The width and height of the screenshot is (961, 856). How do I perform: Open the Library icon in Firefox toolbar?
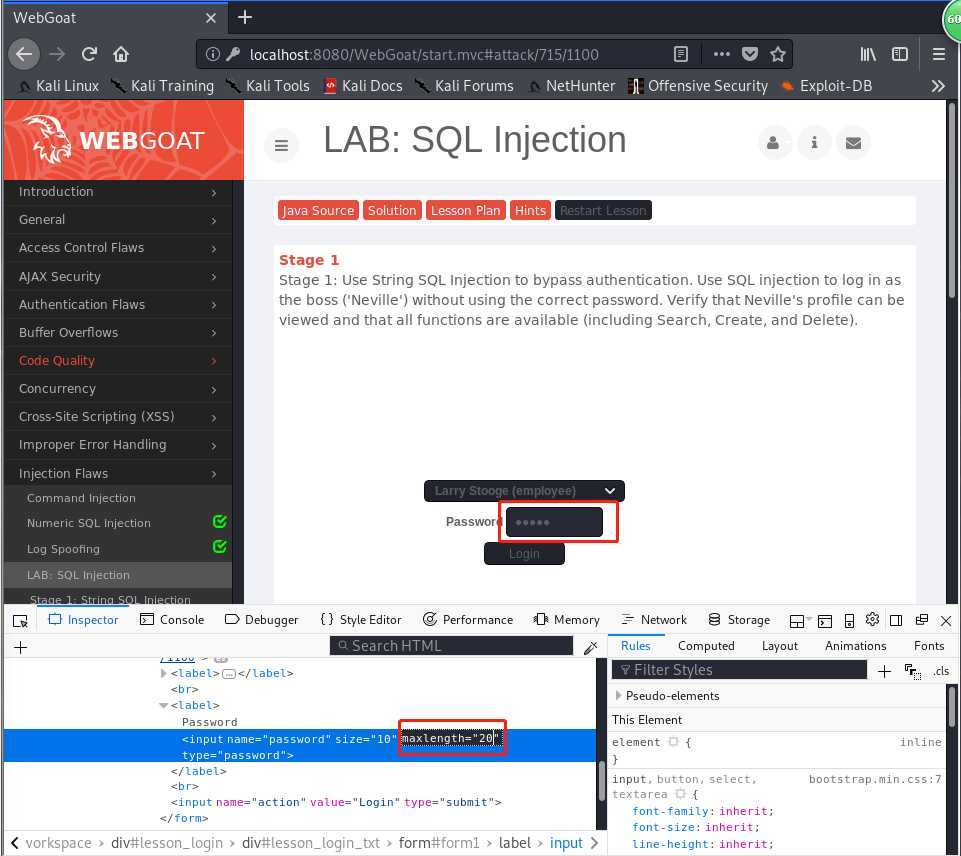pyautogui.click(x=868, y=55)
